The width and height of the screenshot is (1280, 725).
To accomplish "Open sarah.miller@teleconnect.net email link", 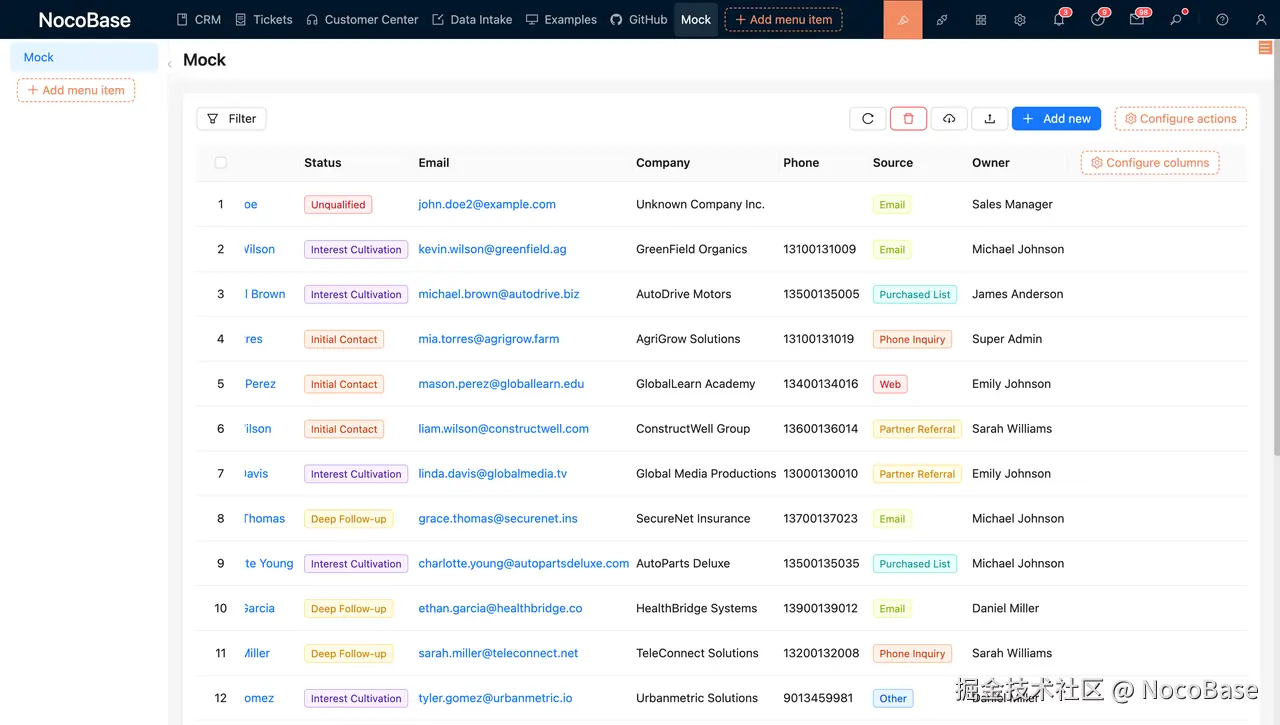I will pyautogui.click(x=498, y=653).
